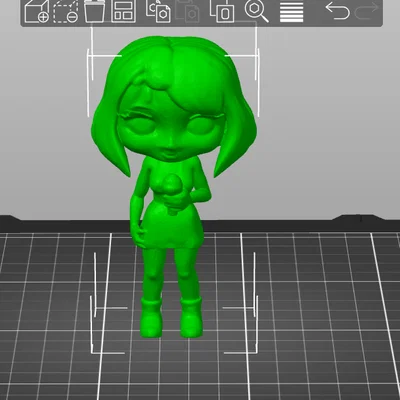Undo the last action

pyautogui.click(x=337, y=11)
